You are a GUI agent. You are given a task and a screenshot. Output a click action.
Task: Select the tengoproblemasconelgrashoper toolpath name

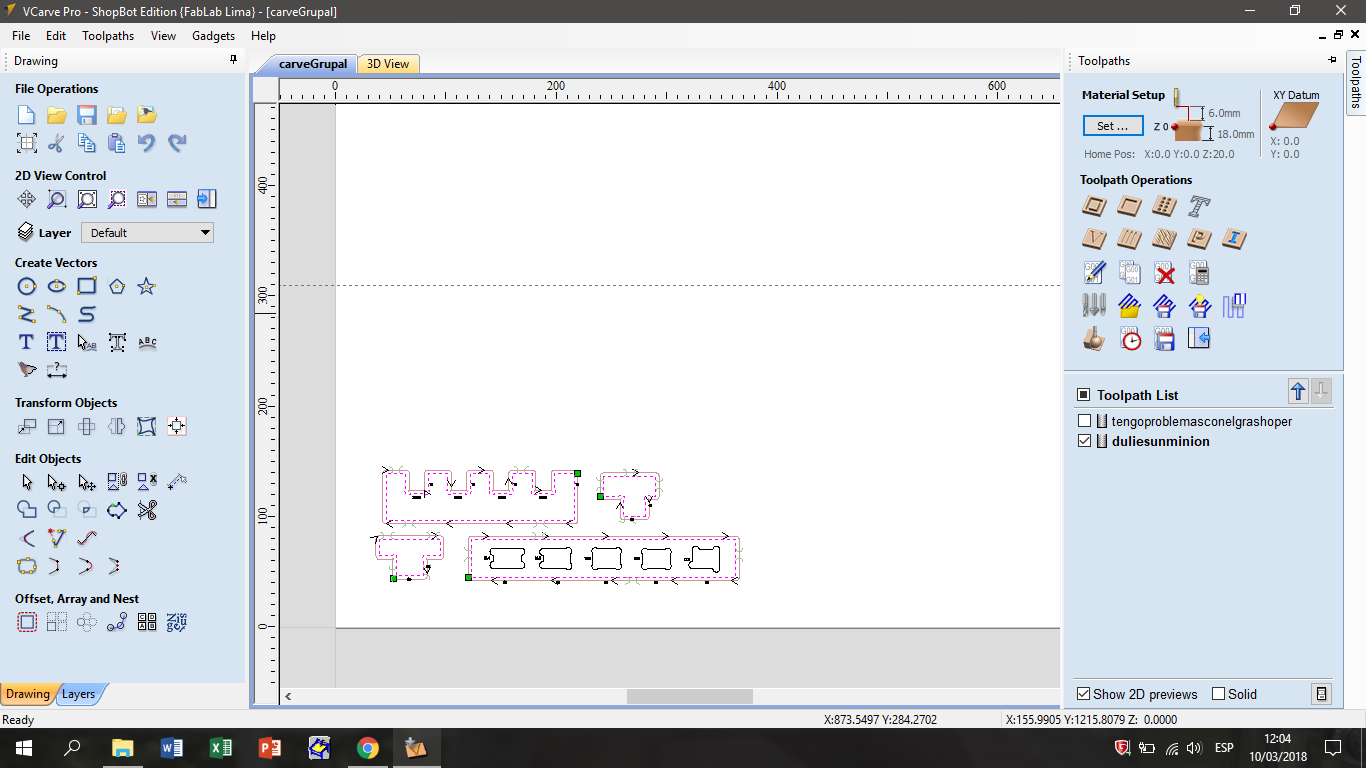(x=1202, y=422)
